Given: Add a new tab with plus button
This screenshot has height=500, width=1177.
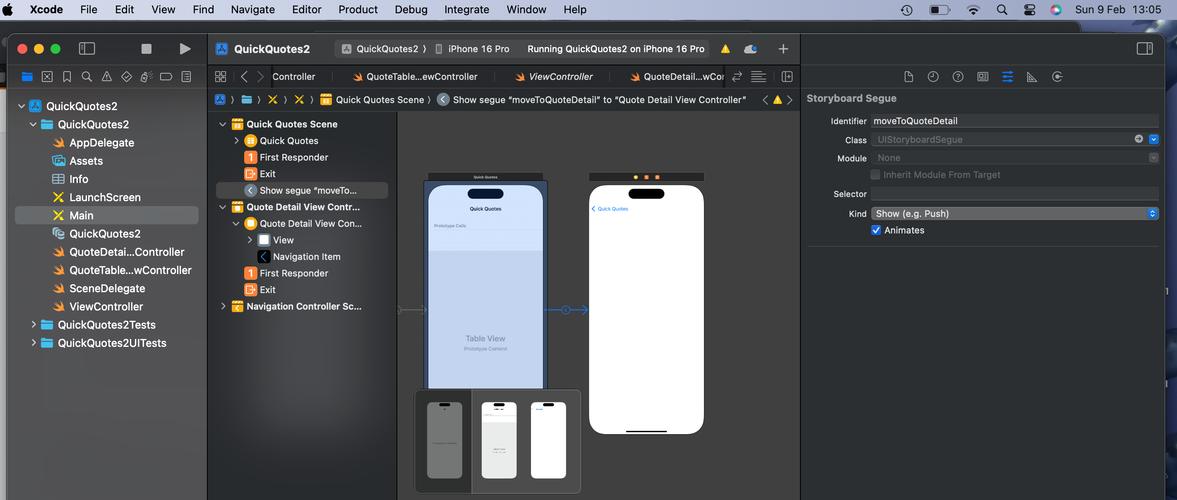Looking at the screenshot, I should (783, 49).
